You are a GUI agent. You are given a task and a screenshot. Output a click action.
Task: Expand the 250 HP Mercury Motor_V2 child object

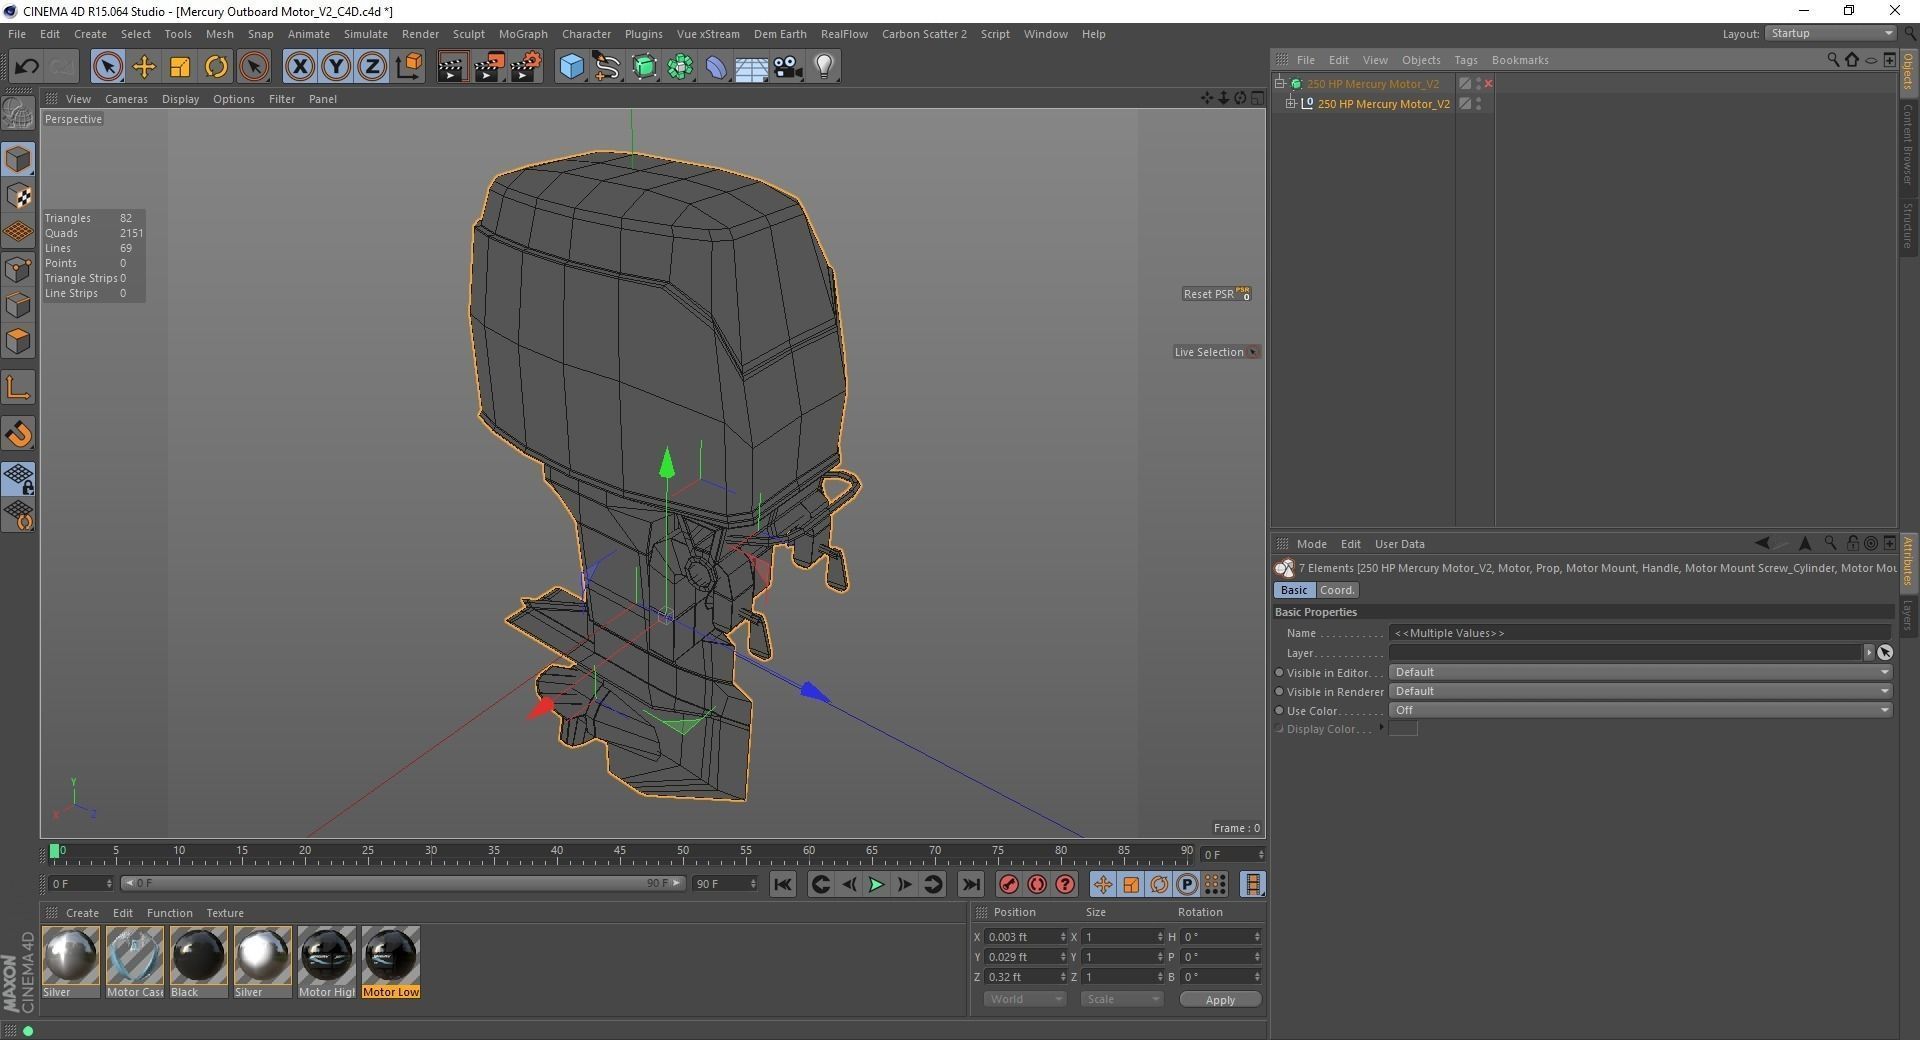click(x=1291, y=104)
